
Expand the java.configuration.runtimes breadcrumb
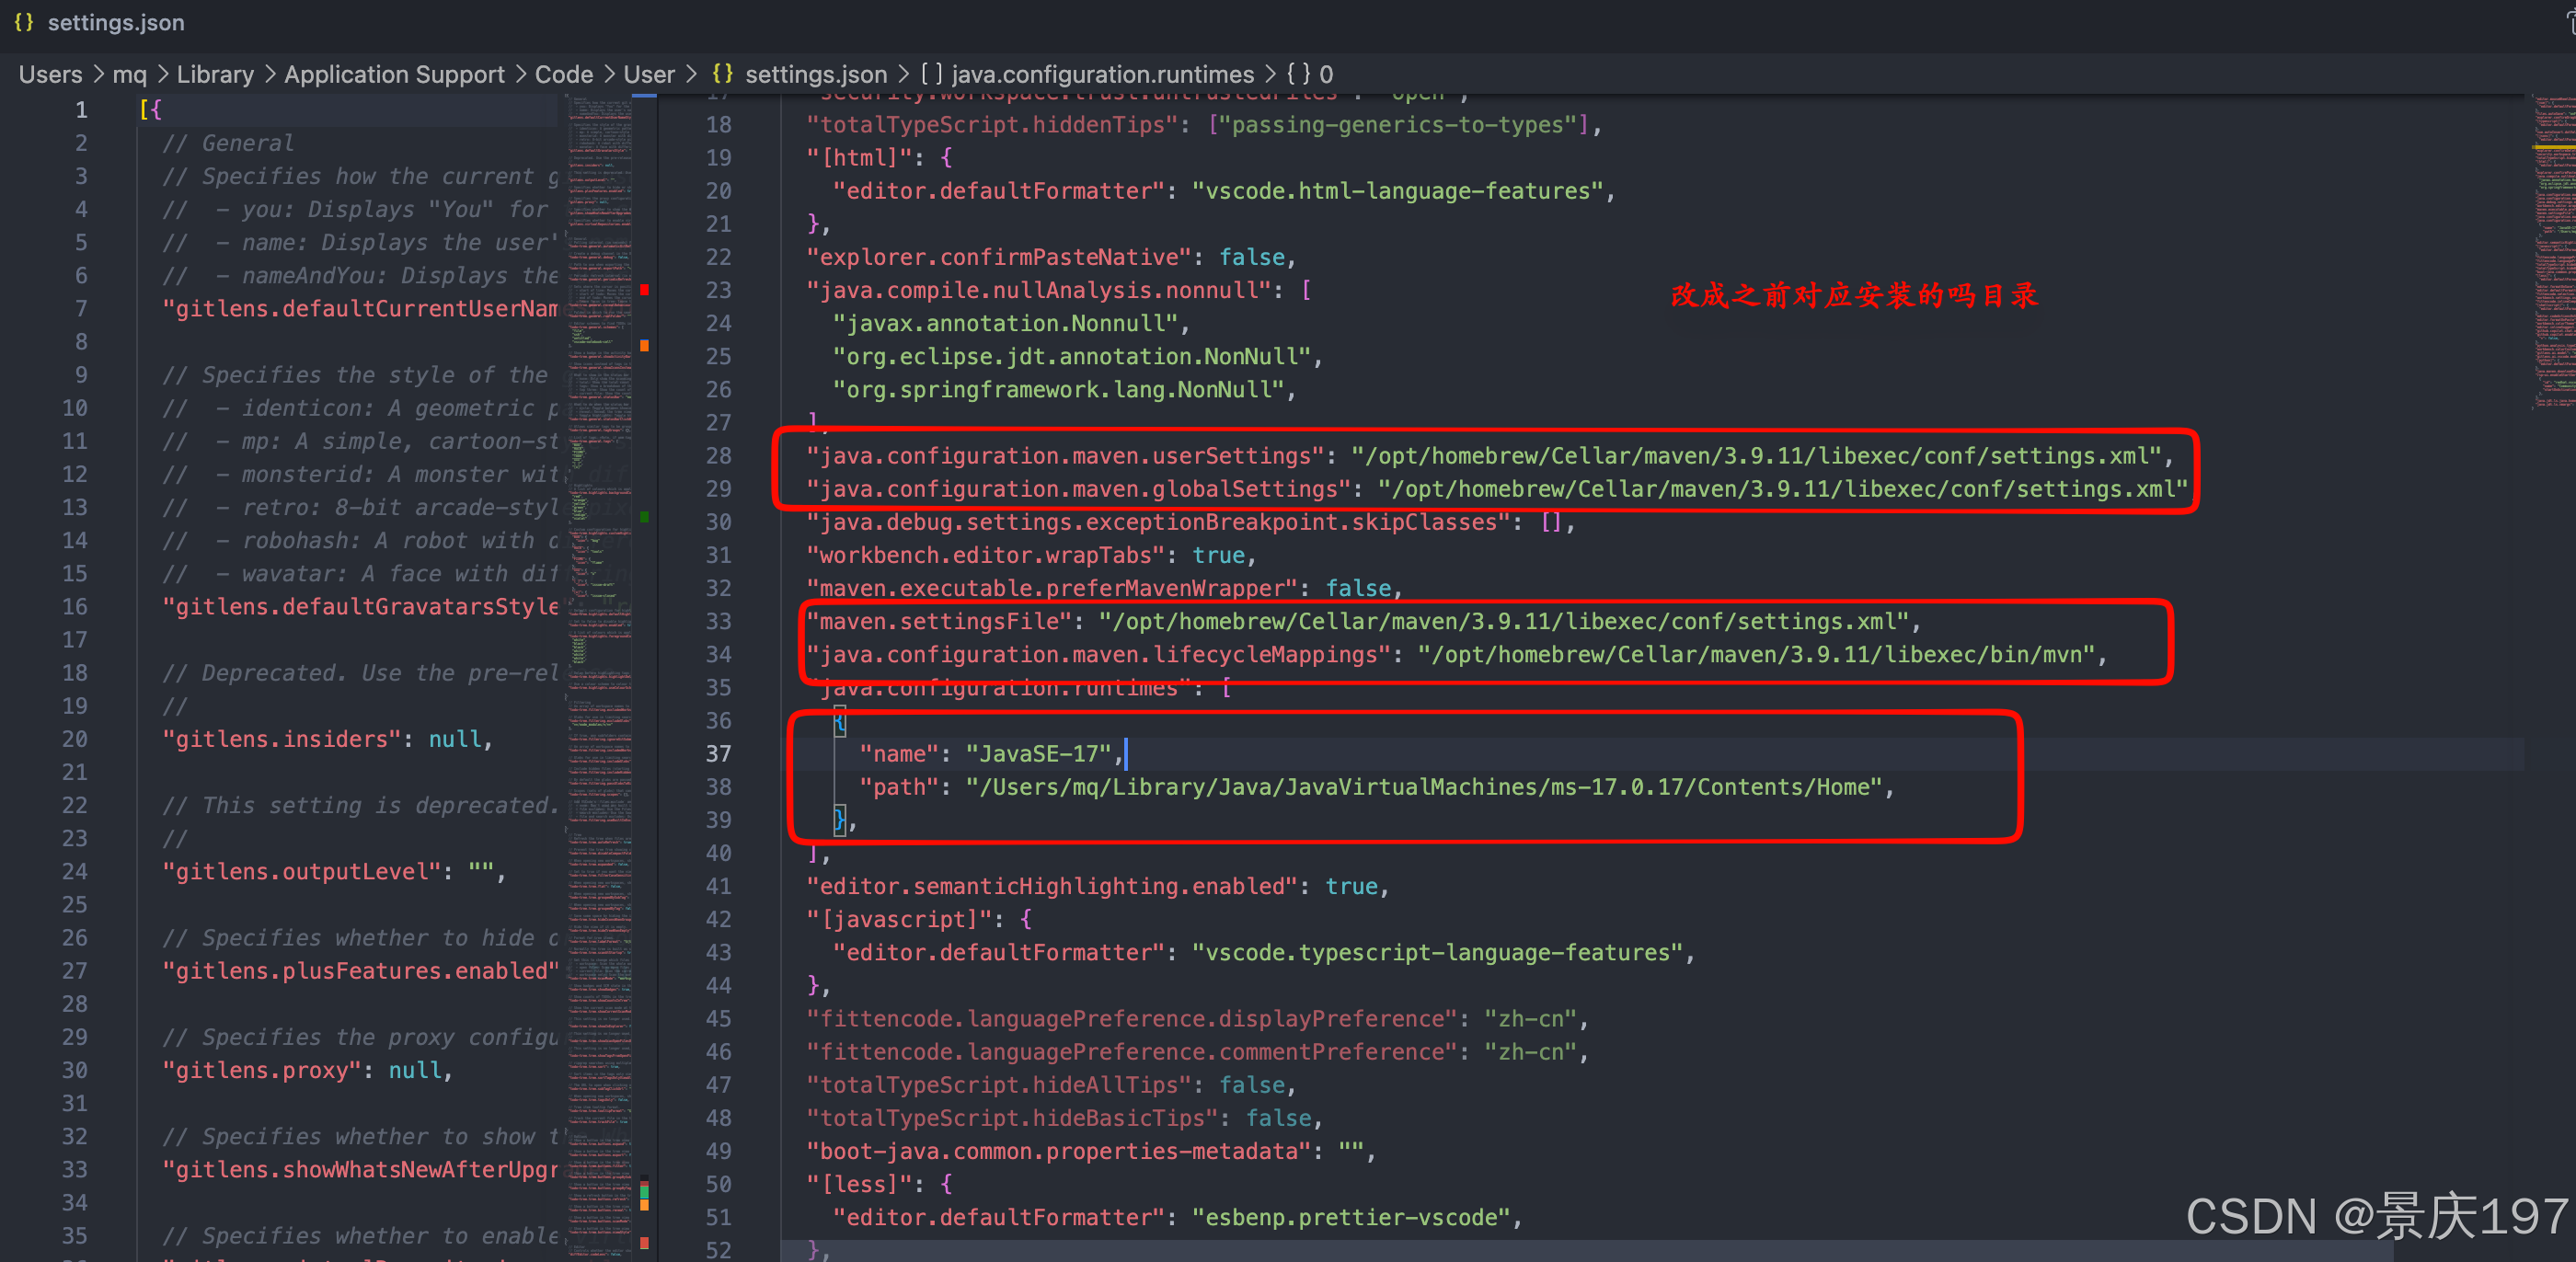tap(1102, 74)
